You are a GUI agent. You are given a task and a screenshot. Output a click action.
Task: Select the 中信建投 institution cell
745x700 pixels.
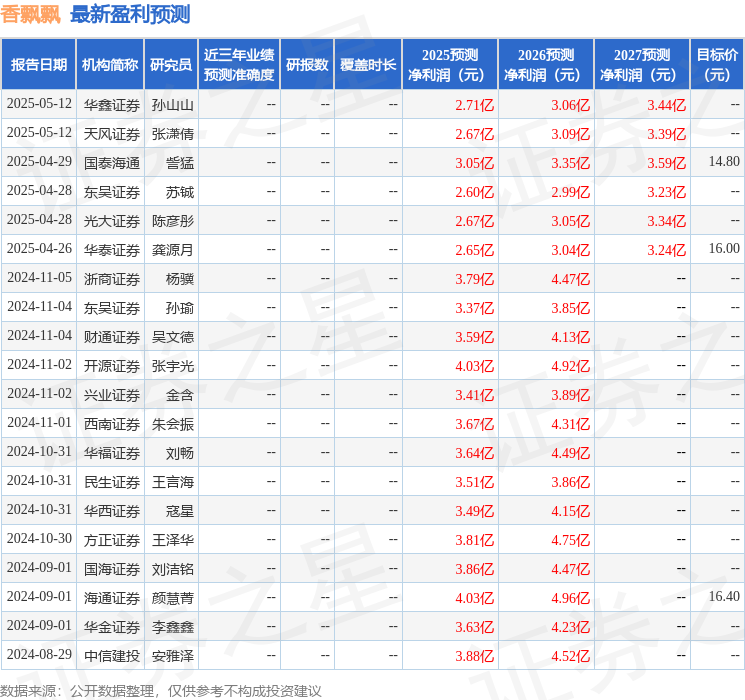click(x=112, y=656)
